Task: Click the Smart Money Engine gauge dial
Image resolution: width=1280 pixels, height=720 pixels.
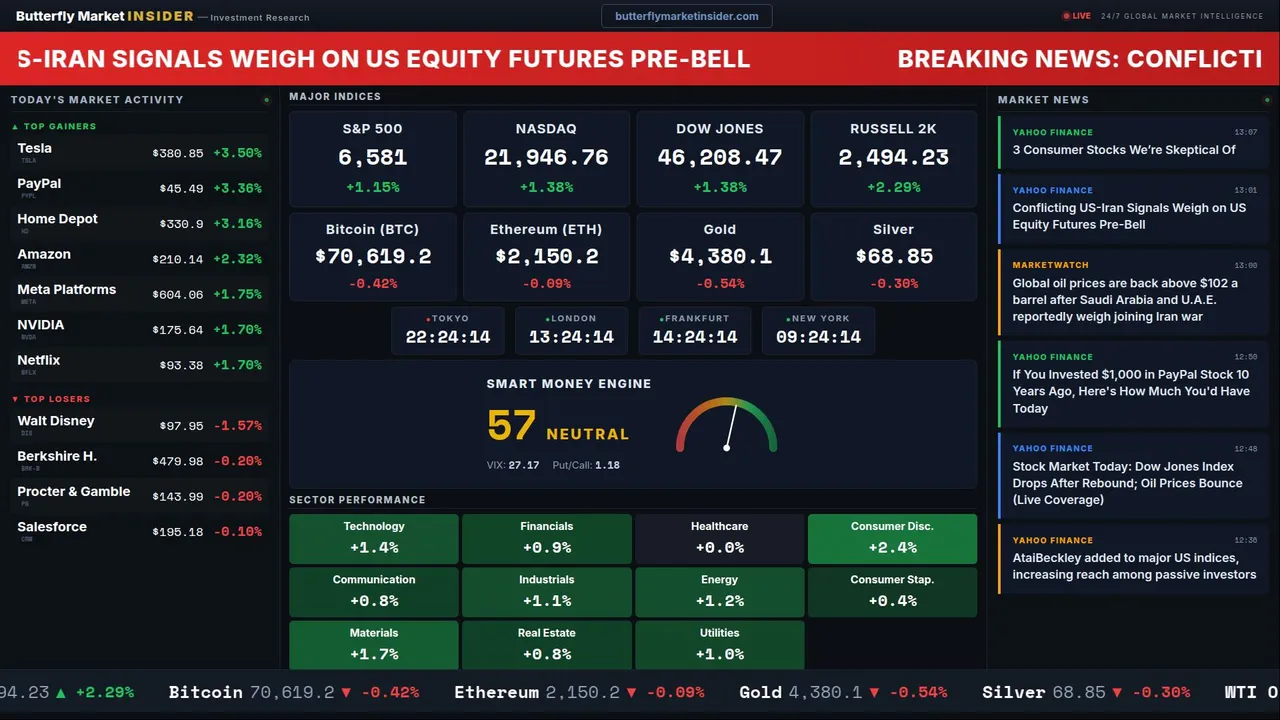Action: point(726,425)
